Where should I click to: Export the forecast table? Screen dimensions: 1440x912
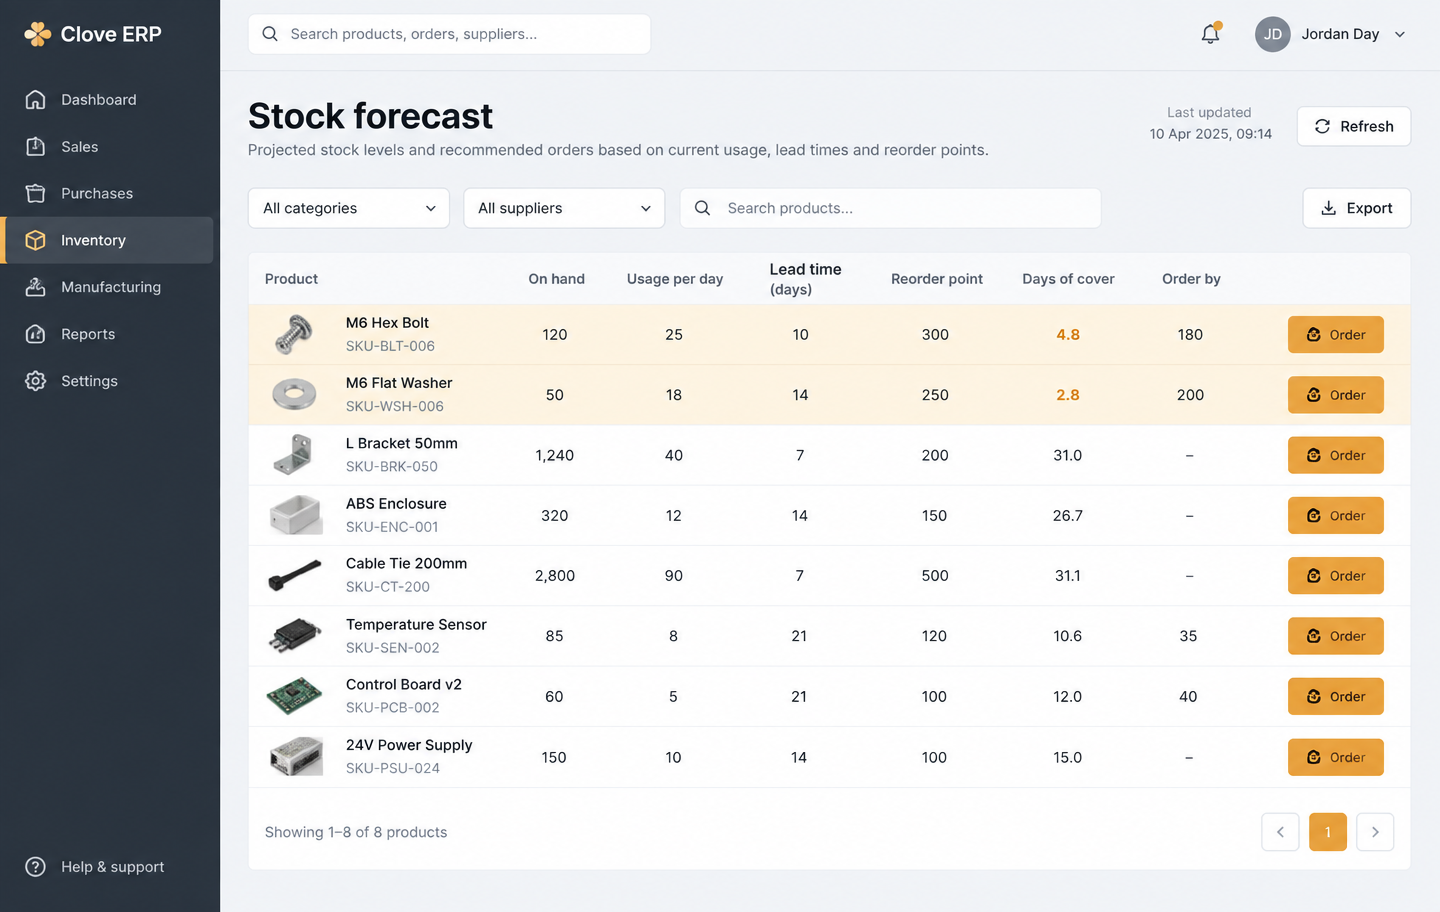1356,208
